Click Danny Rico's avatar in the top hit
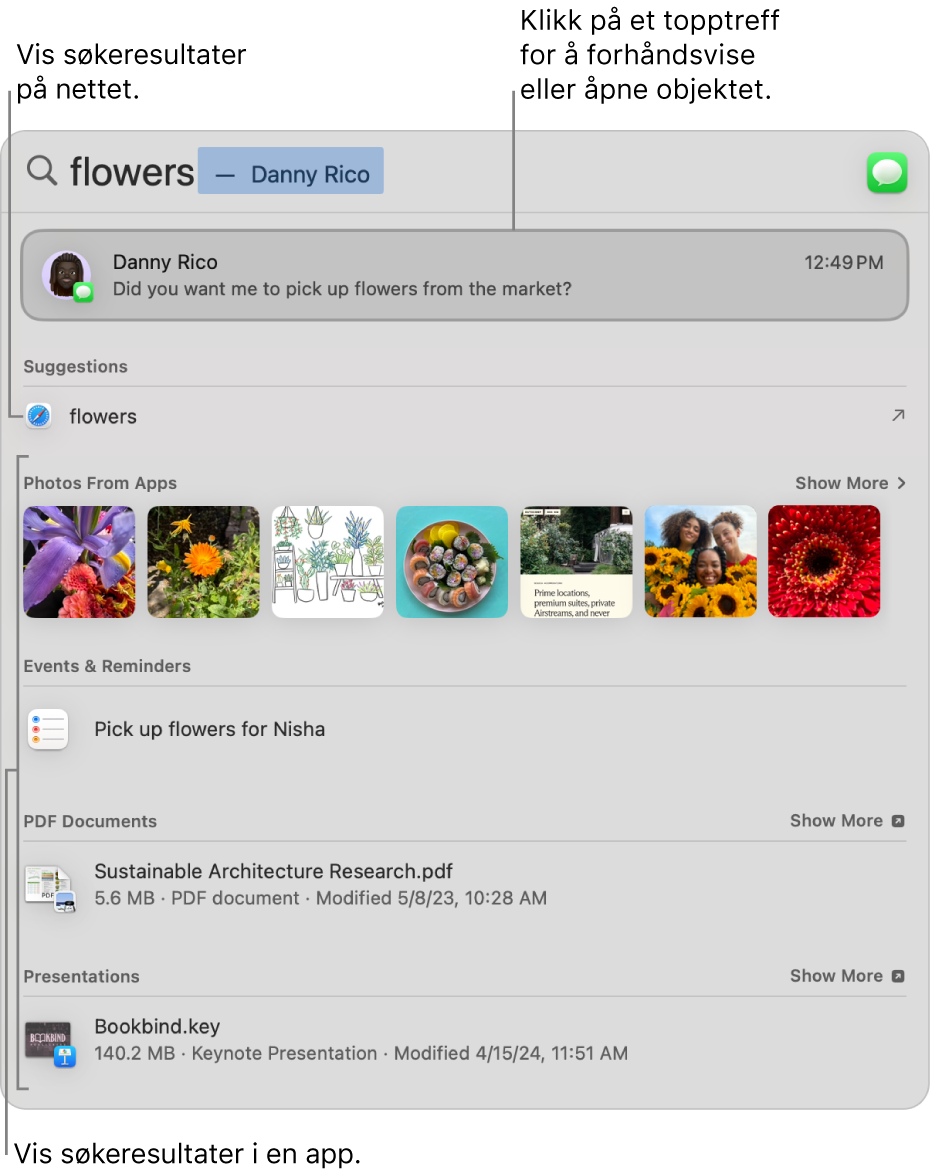This screenshot has height=1176, width=931. pyautogui.click(x=67, y=276)
